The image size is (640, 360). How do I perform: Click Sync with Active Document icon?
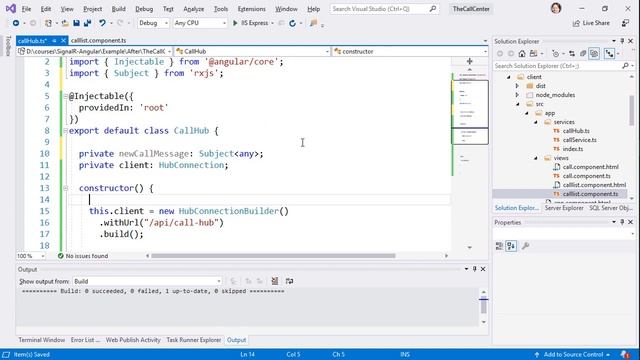(x=572, y=53)
